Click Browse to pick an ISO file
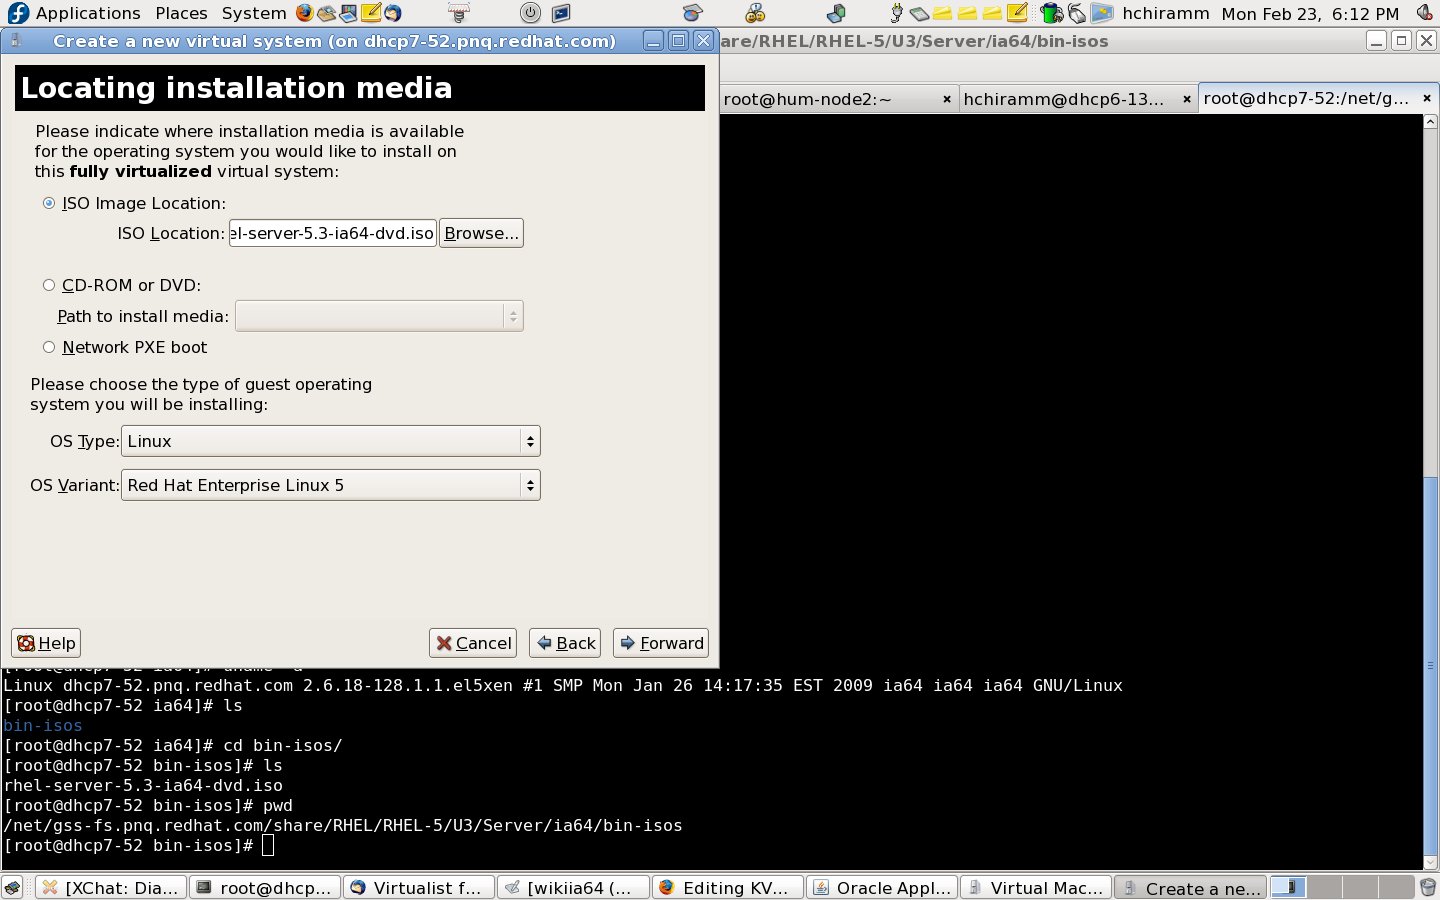This screenshot has width=1440, height=900. 481,233
